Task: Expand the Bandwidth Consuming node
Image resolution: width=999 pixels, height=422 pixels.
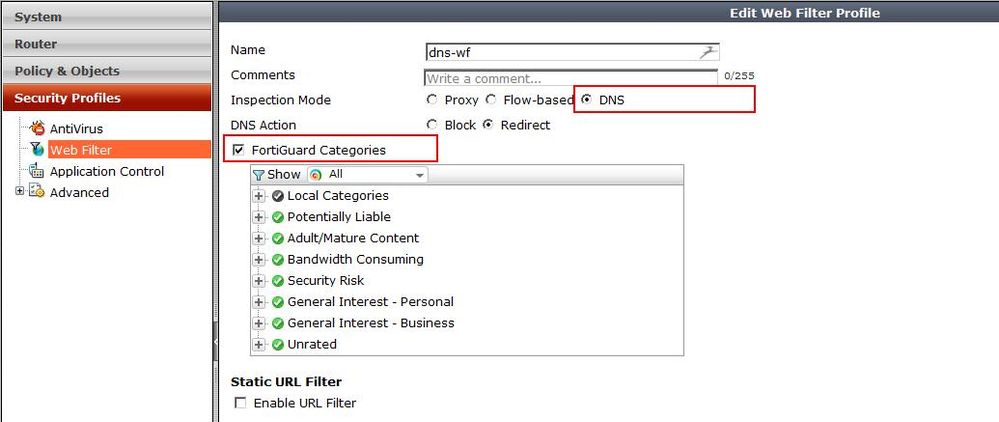Action: coord(259,259)
